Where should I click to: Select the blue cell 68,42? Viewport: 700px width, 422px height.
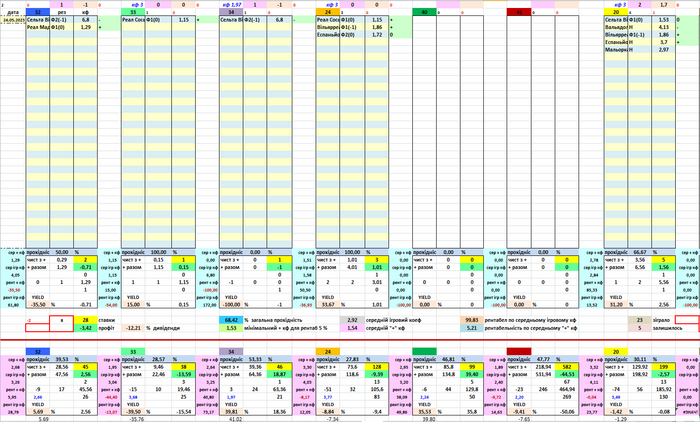pos(231,320)
